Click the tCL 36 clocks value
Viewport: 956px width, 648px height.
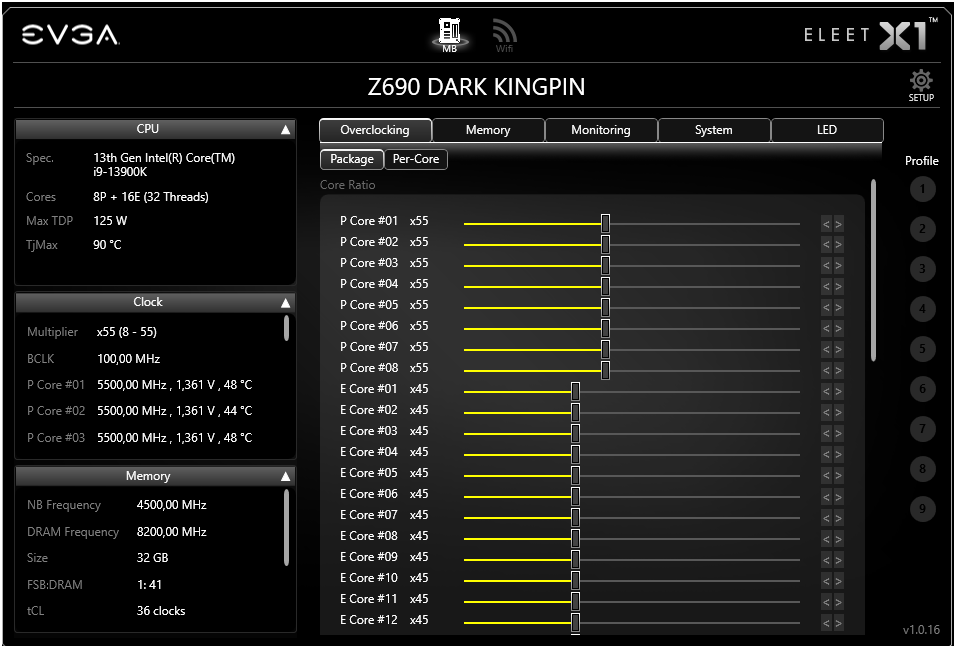(x=161, y=611)
